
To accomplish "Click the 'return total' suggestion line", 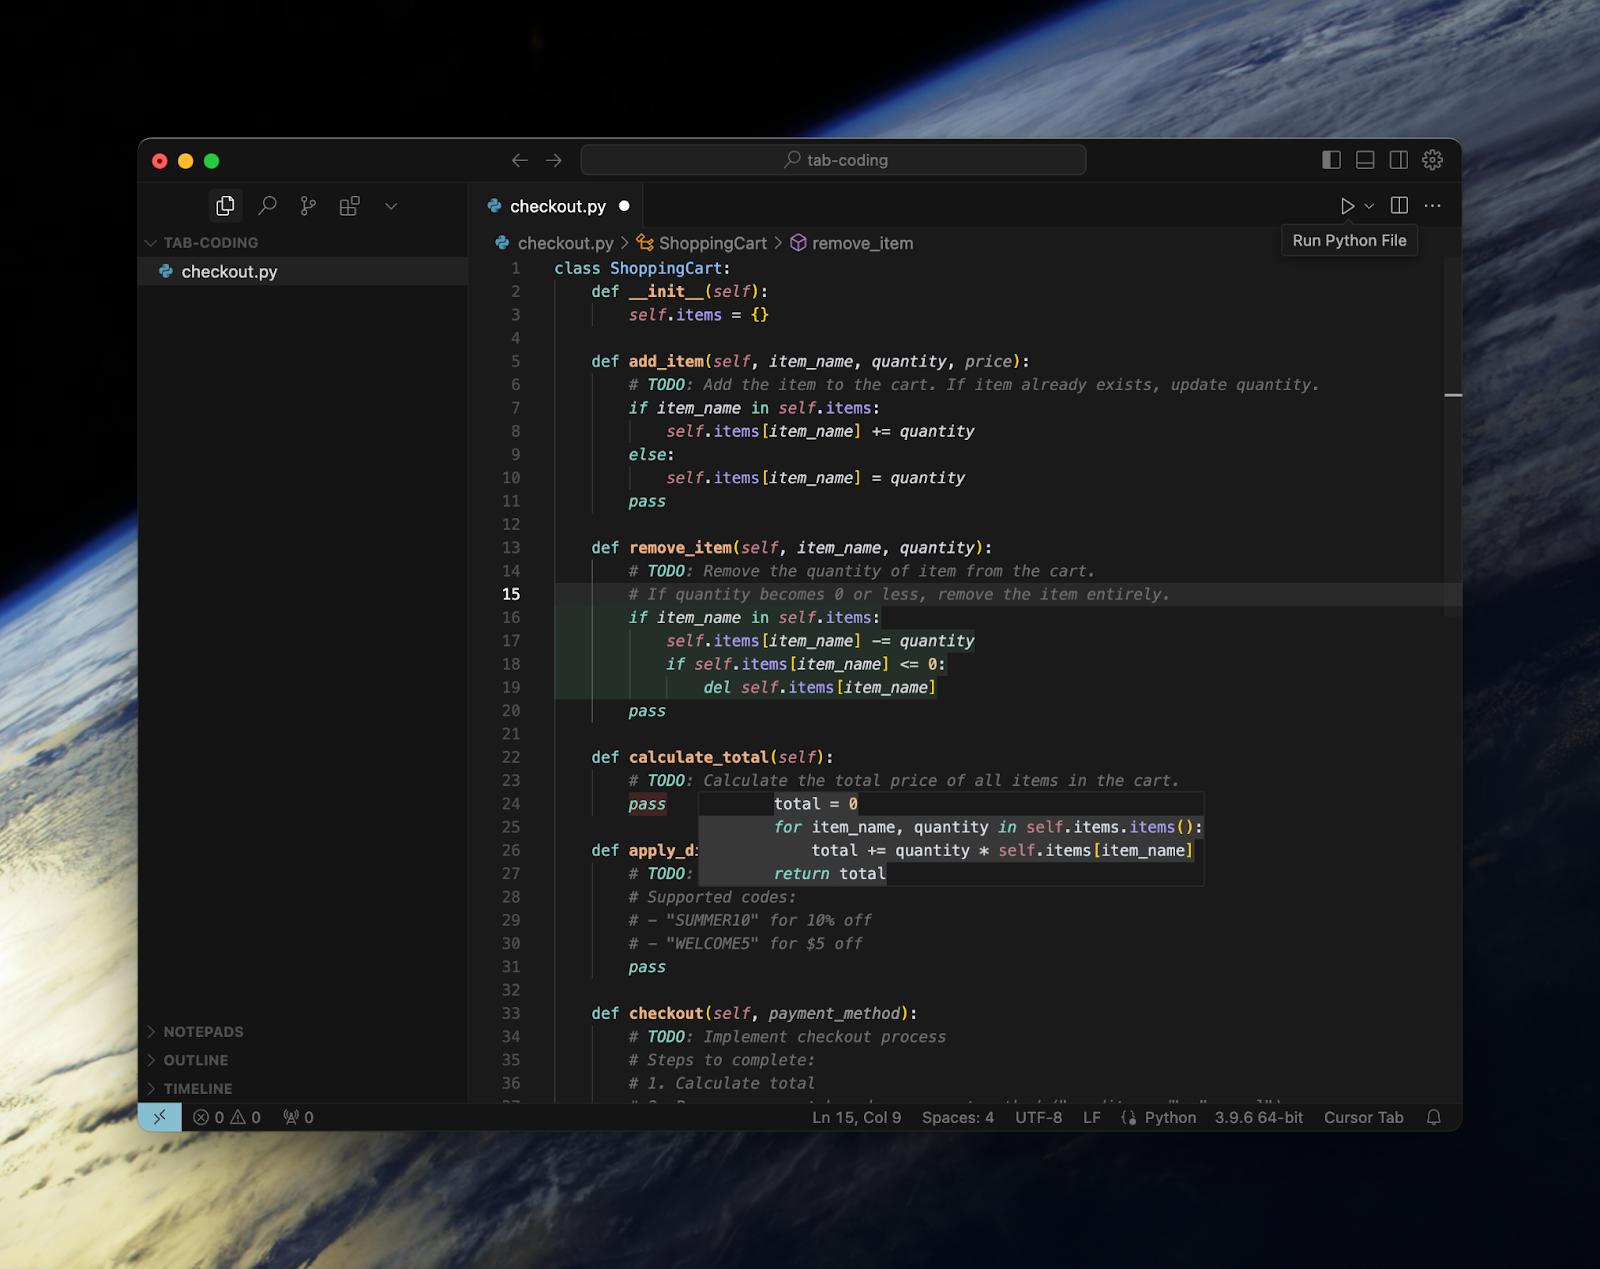I will coord(830,874).
